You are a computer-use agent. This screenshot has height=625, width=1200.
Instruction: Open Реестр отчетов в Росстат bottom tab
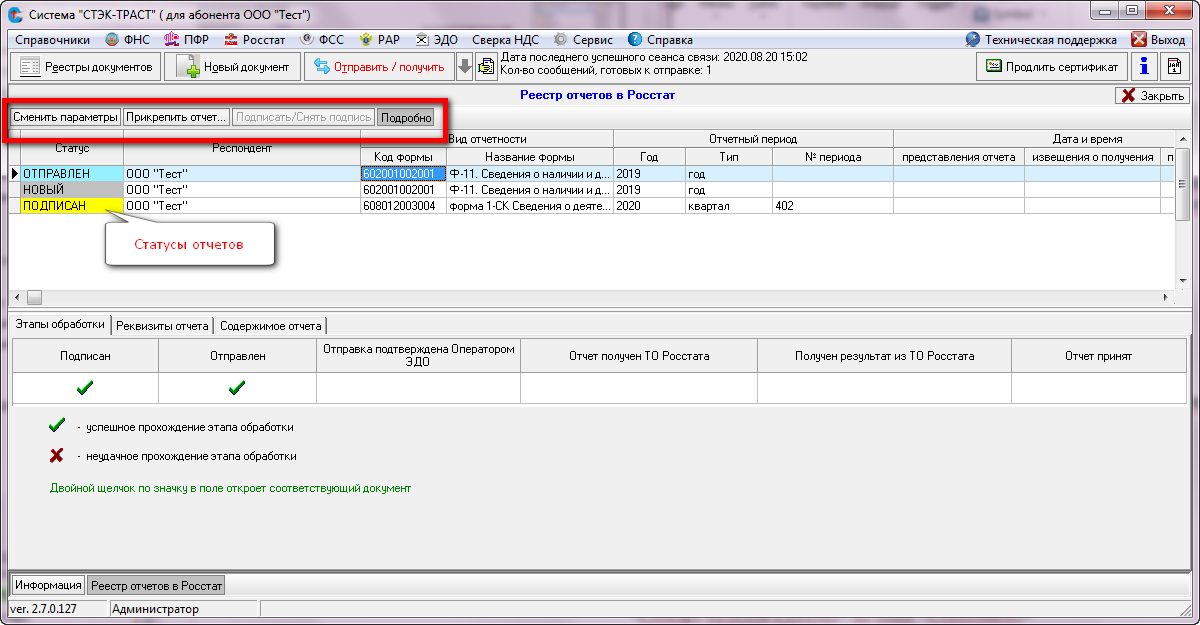157,585
